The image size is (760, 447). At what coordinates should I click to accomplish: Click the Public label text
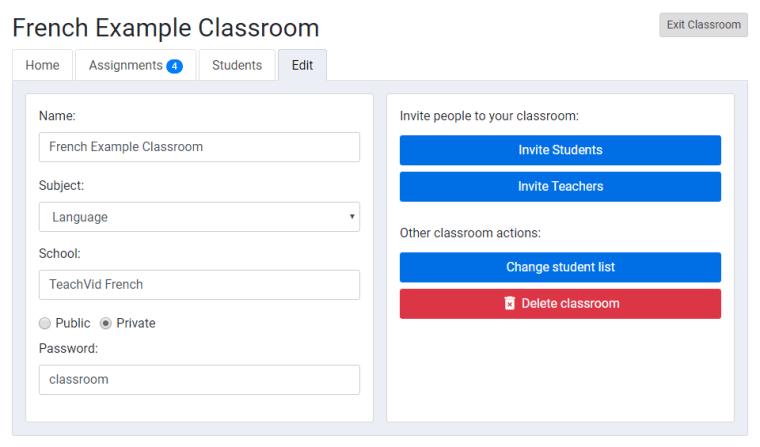pyautogui.click(x=73, y=323)
